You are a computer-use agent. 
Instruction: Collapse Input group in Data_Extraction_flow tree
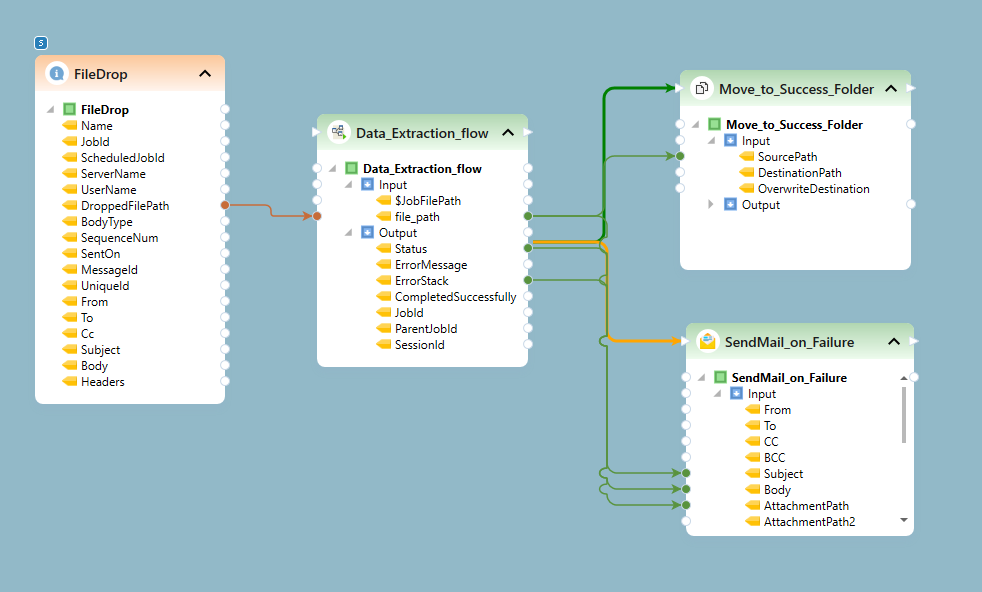pos(348,185)
